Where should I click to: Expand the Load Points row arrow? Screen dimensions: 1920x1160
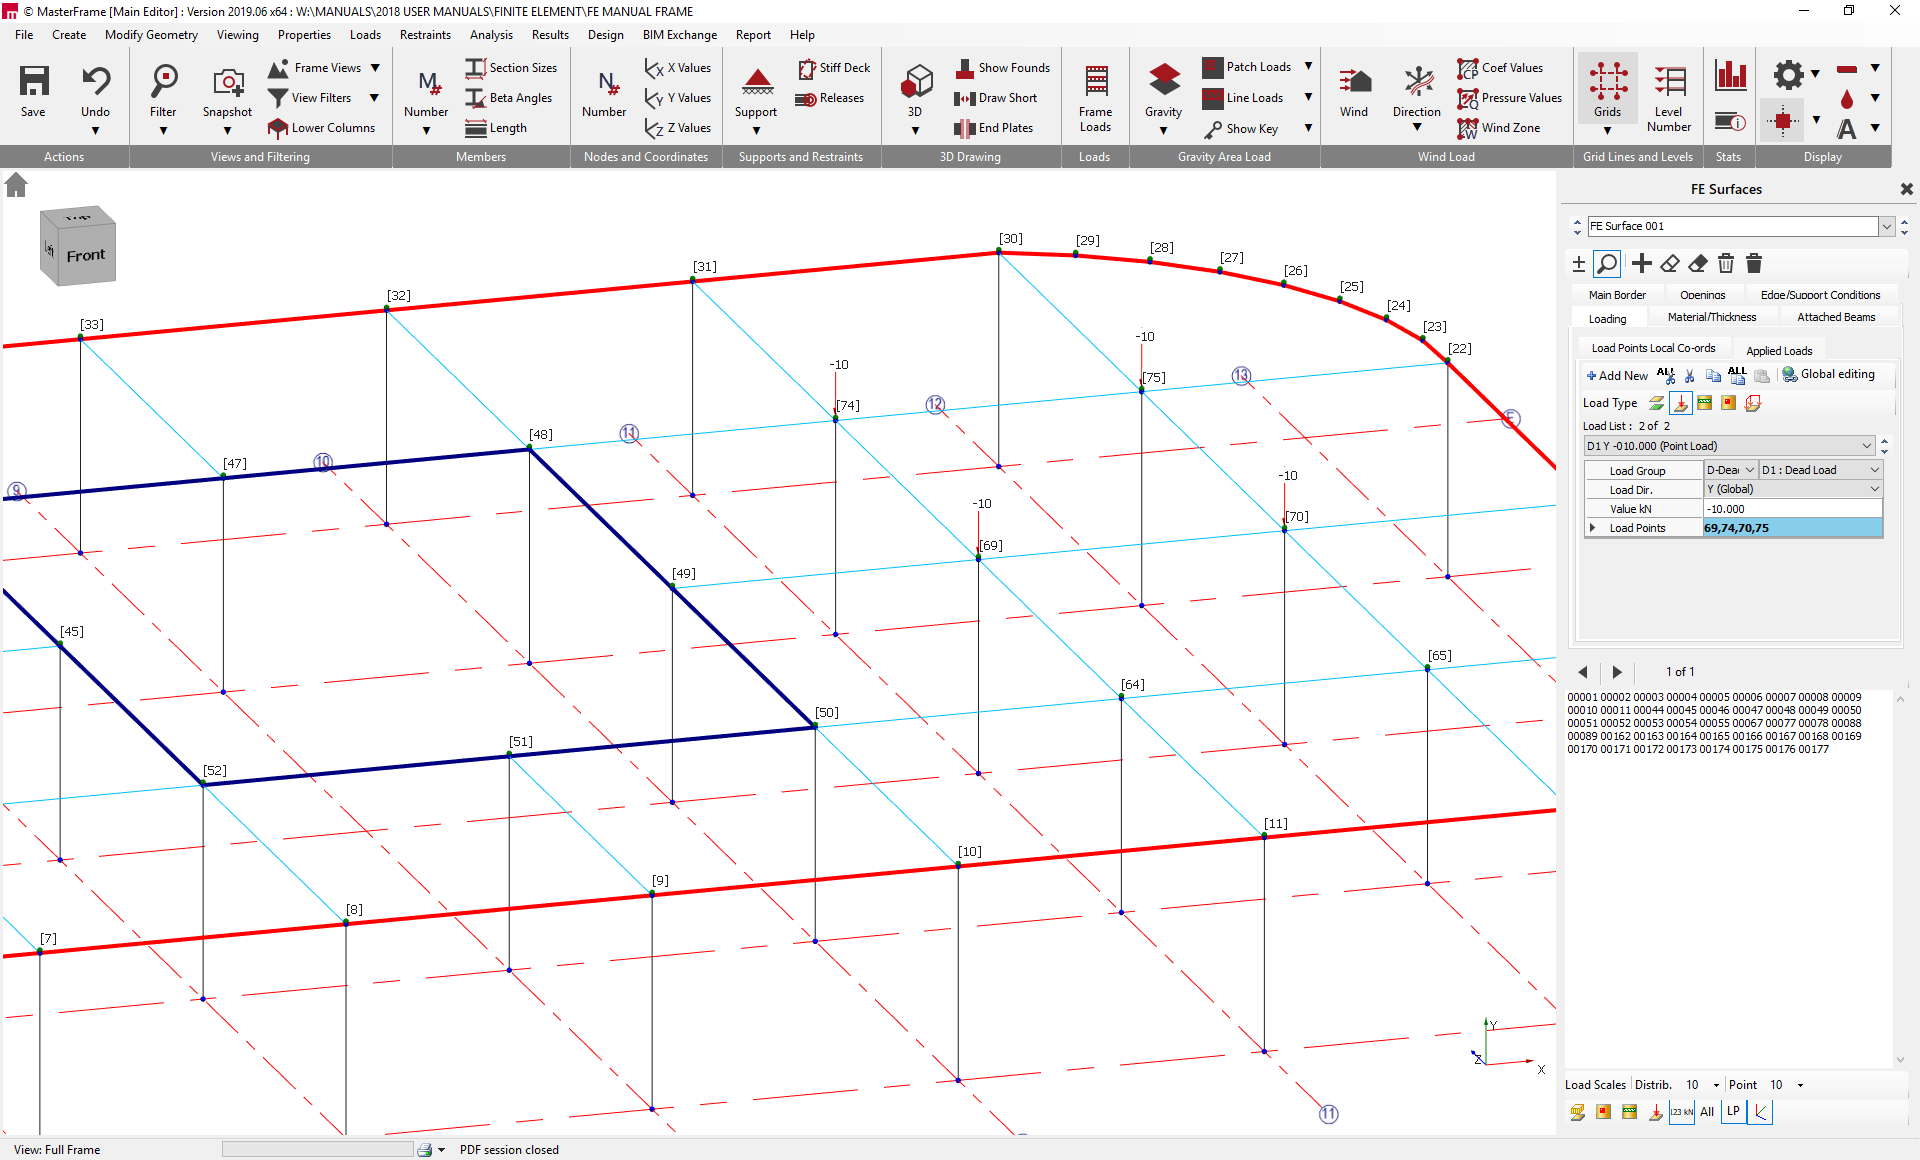pyautogui.click(x=1593, y=528)
